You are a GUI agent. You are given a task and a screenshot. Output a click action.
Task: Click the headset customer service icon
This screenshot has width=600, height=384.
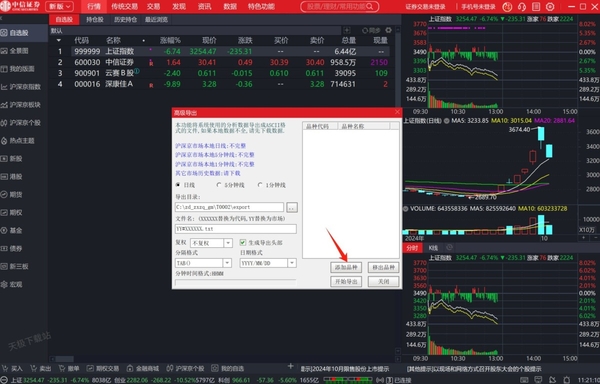coord(522,7)
